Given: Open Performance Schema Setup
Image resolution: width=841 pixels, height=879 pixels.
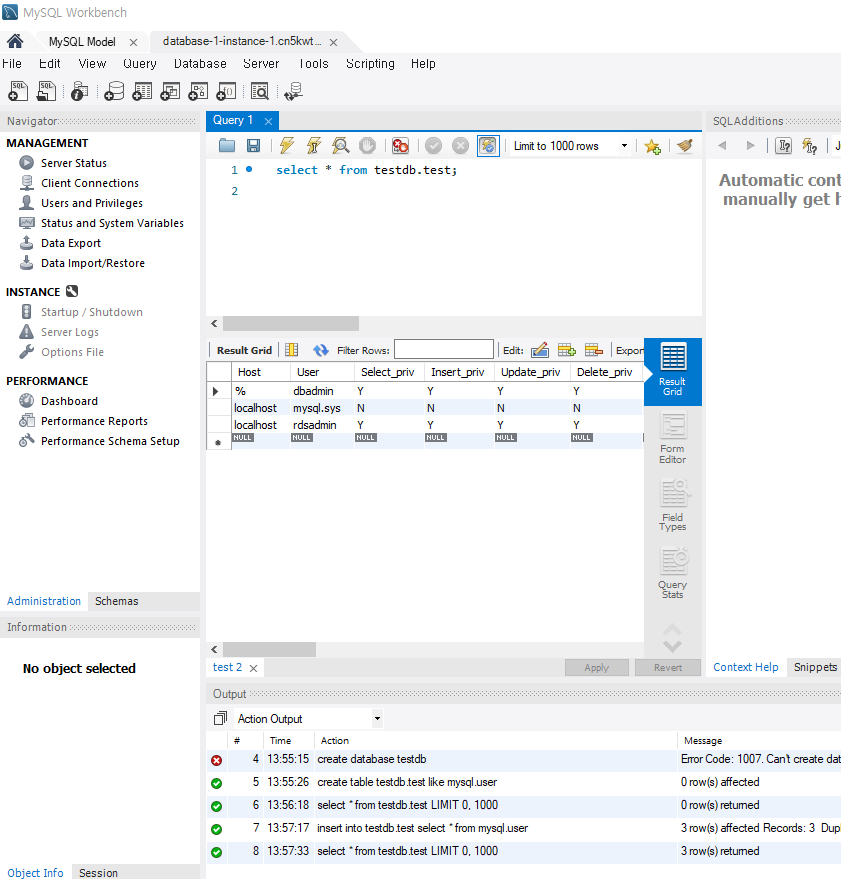Looking at the screenshot, I should [110, 441].
